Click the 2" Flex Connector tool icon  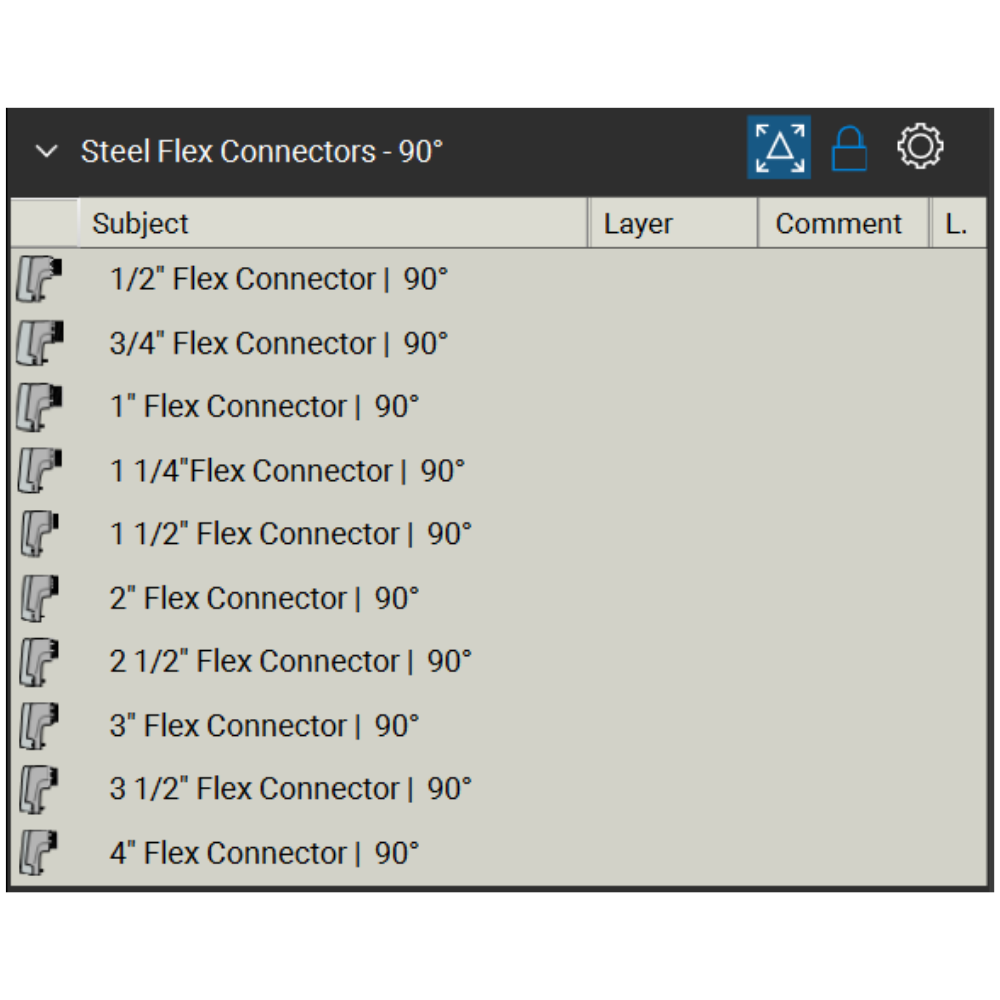pyautogui.click(x=39, y=598)
